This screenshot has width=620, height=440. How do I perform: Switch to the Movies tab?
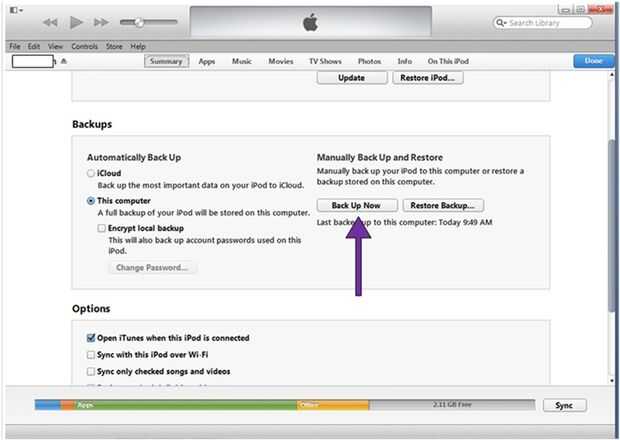click(x=281, y=61)
